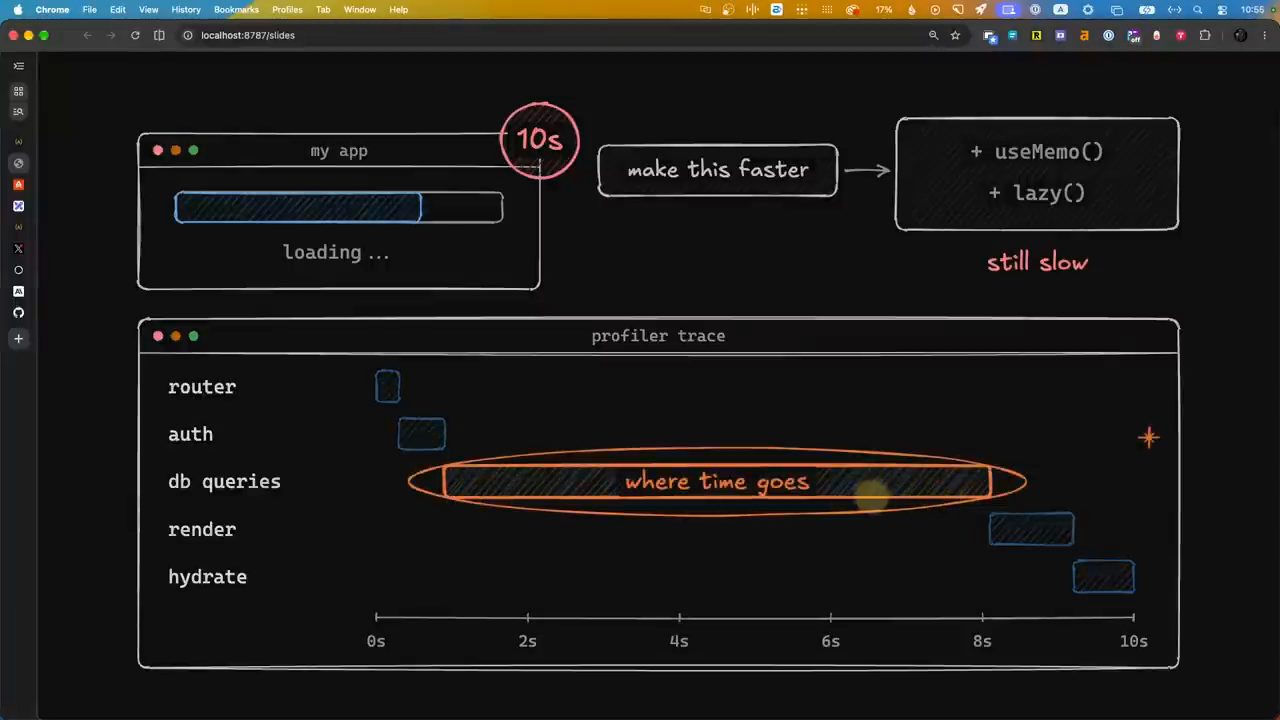
Task: Open the Chrome extensions puzzle icon
Action: pyautogui.click(x=1204, y=35)
